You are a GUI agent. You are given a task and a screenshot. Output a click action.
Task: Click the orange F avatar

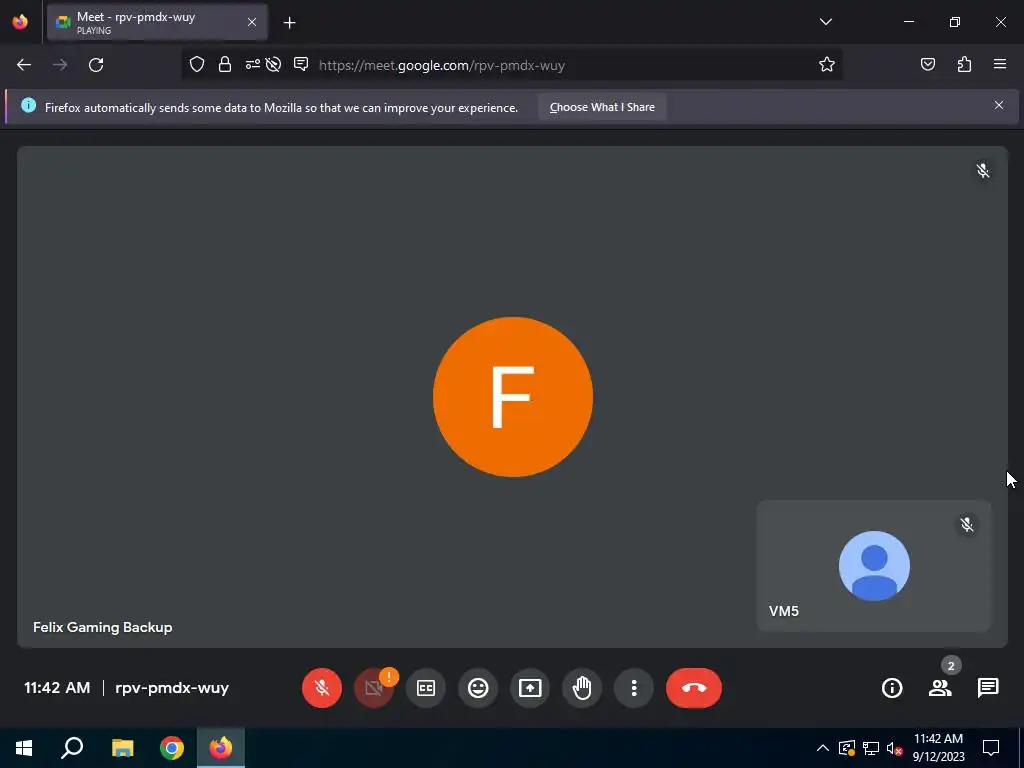pos(513,397)
